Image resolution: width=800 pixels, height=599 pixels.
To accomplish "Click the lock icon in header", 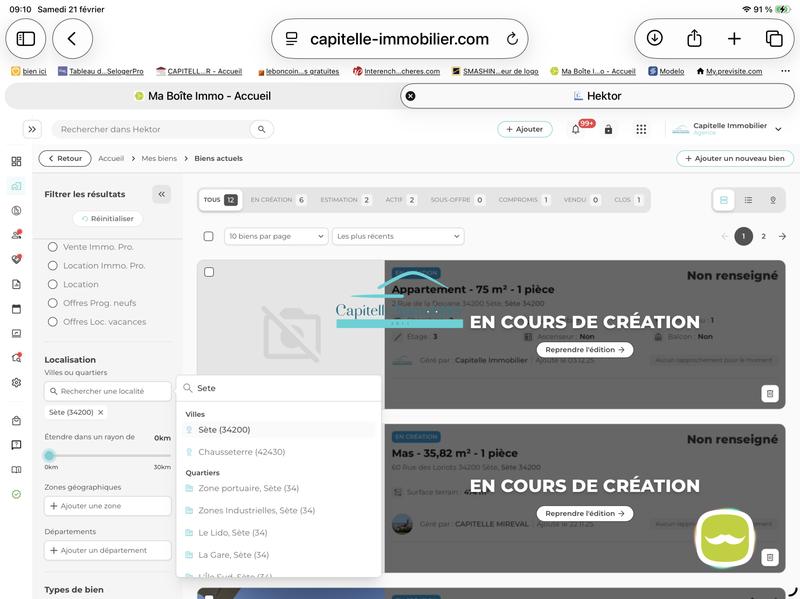I will coord(608,129).
